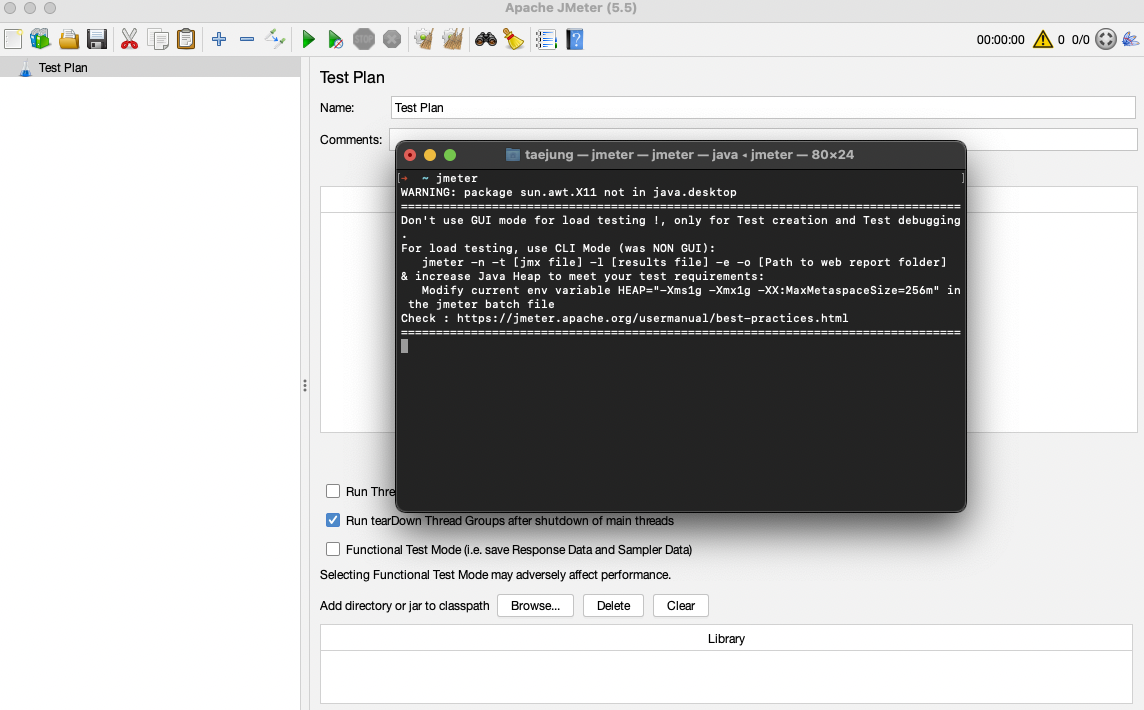Viewport: 1144px width, 710px height.
Task: Uncheck Run tearDown Thread Groups checkbox
Action: pyautogui.click(x=333, y=520)
